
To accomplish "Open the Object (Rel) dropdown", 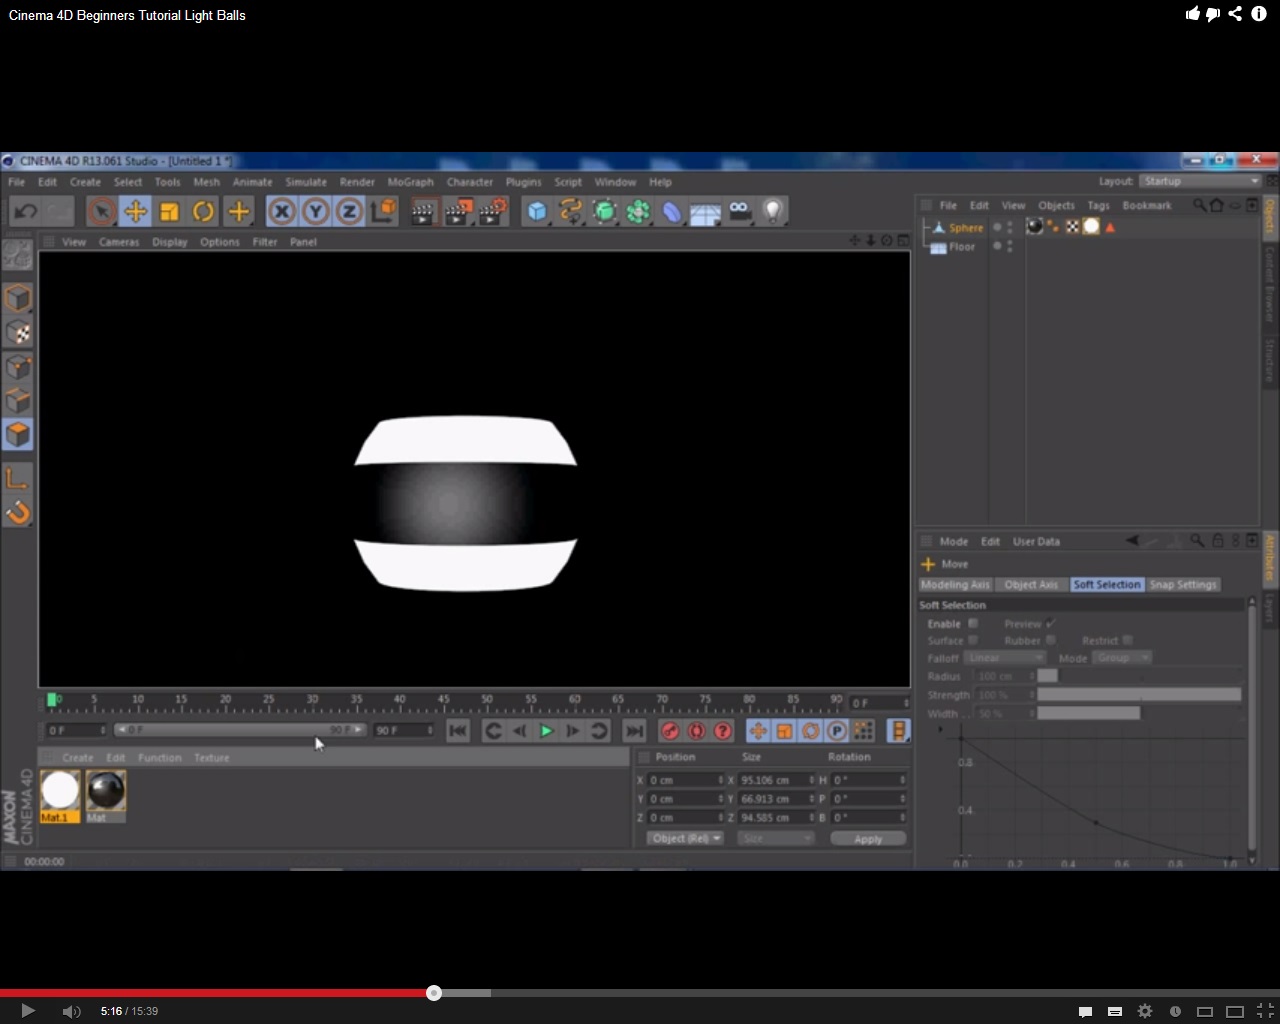I will click(x=685, y=838).
